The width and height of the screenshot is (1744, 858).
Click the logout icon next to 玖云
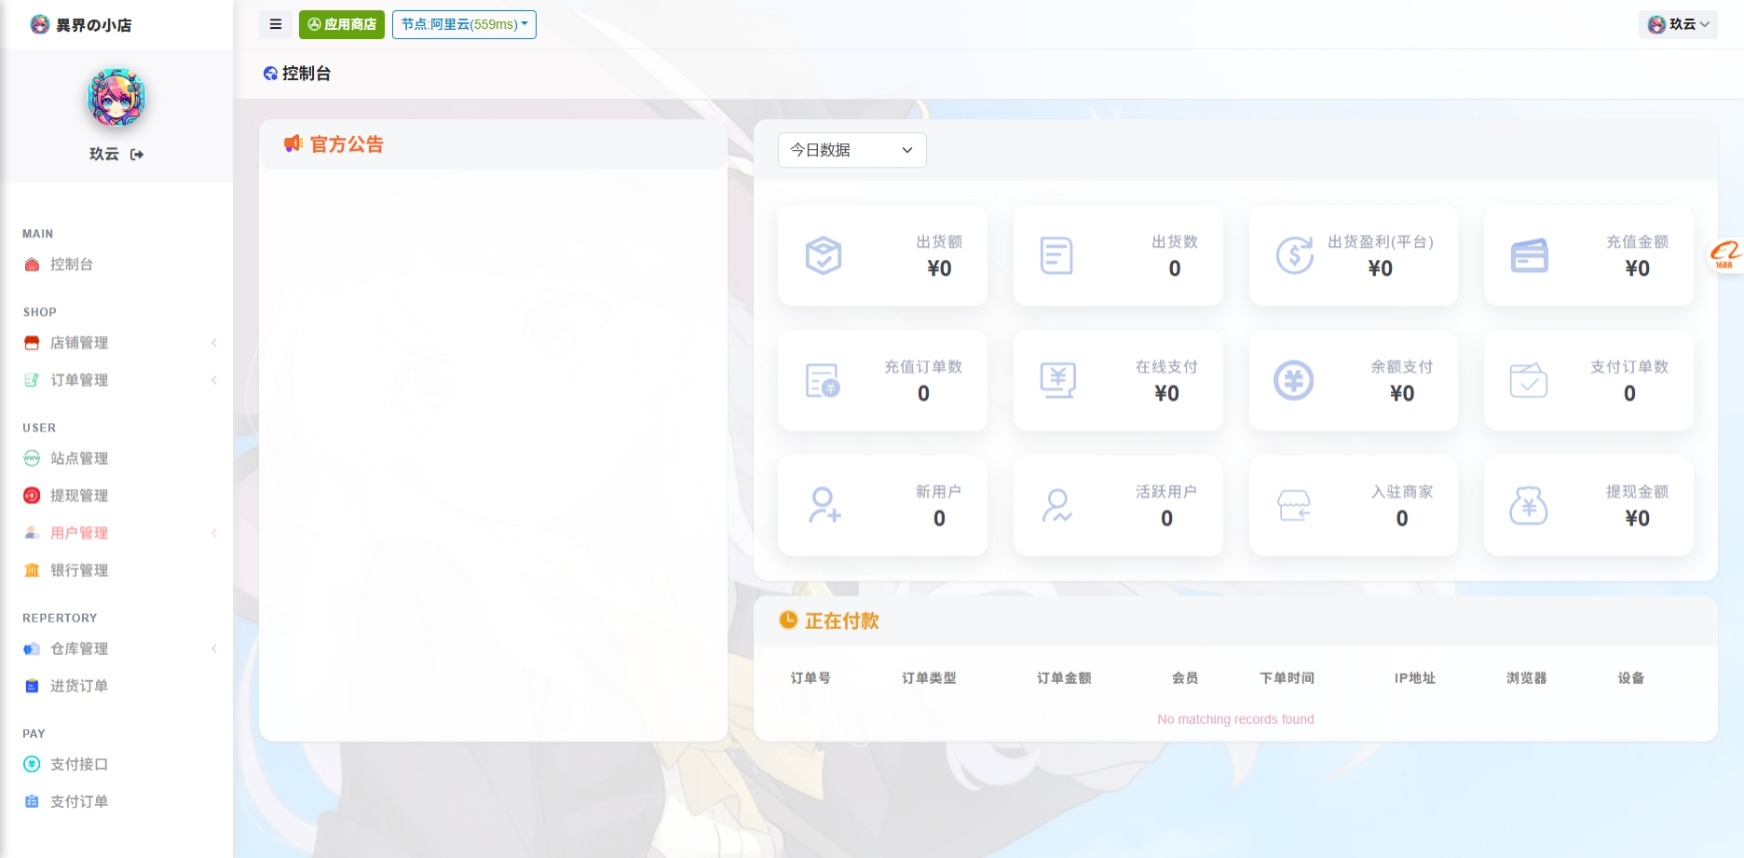(x=137, y=154)
